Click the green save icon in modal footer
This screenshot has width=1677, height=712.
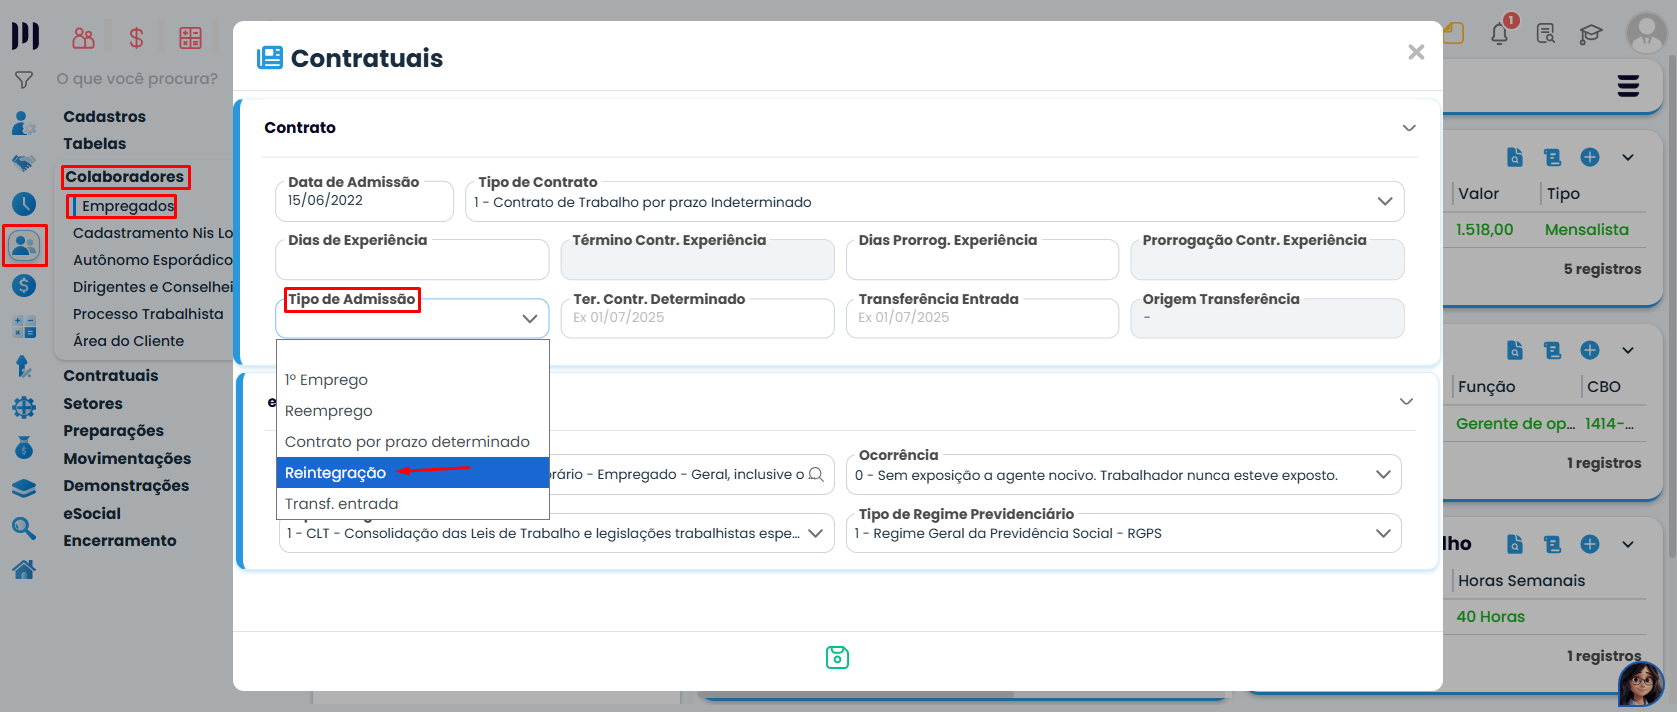coord(837,657)
